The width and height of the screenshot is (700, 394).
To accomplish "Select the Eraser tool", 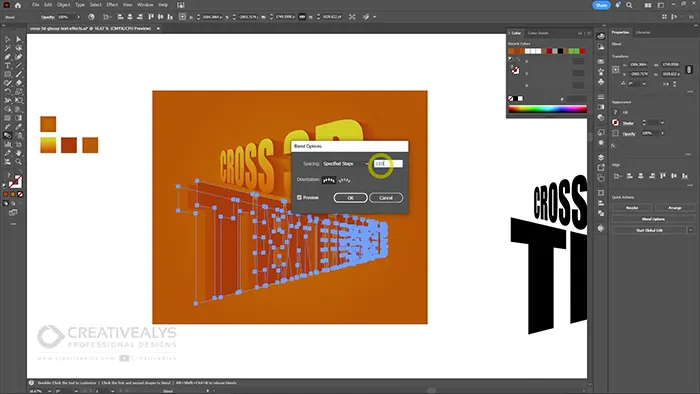I will 19,83.
